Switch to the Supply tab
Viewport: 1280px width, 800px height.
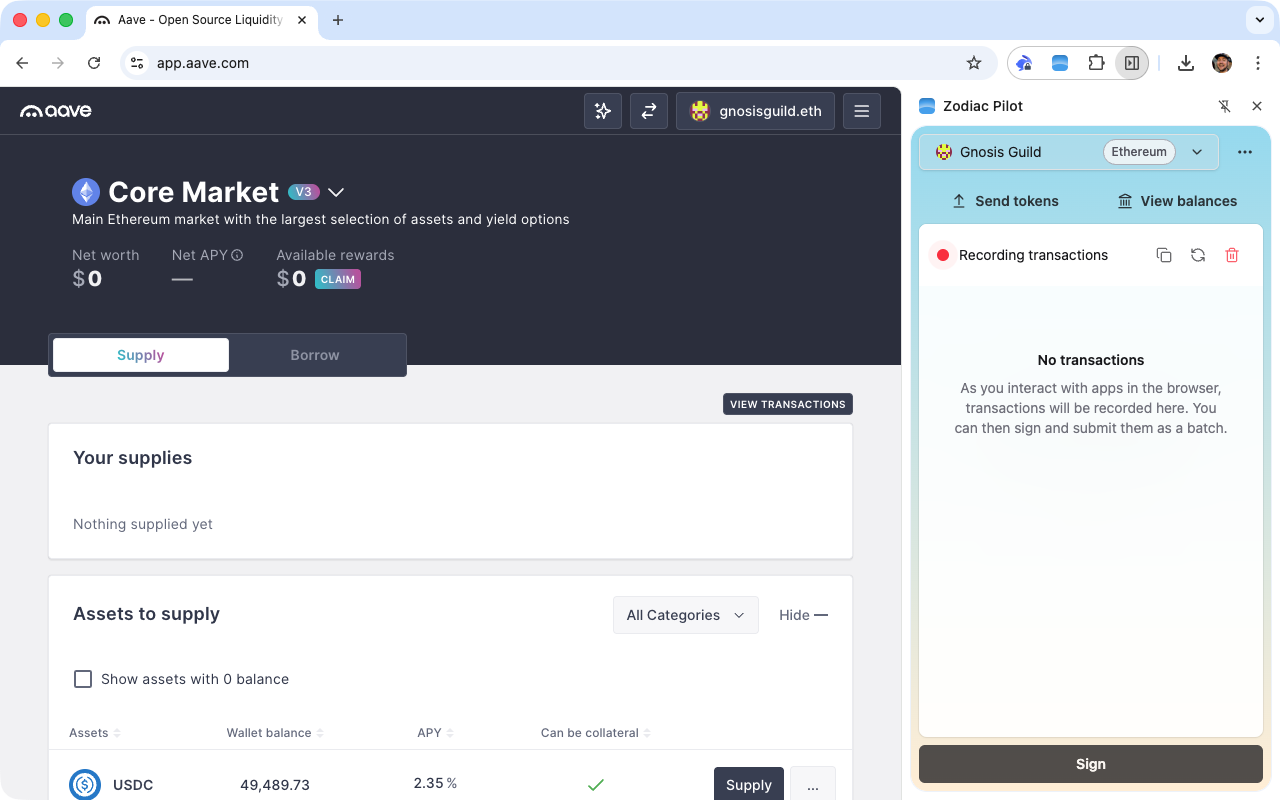141,355
